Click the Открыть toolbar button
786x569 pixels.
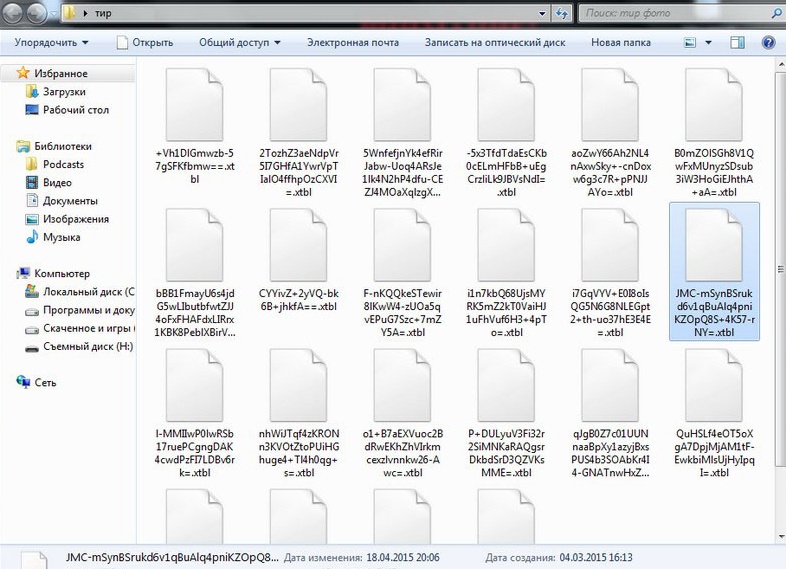coord(145,43)
